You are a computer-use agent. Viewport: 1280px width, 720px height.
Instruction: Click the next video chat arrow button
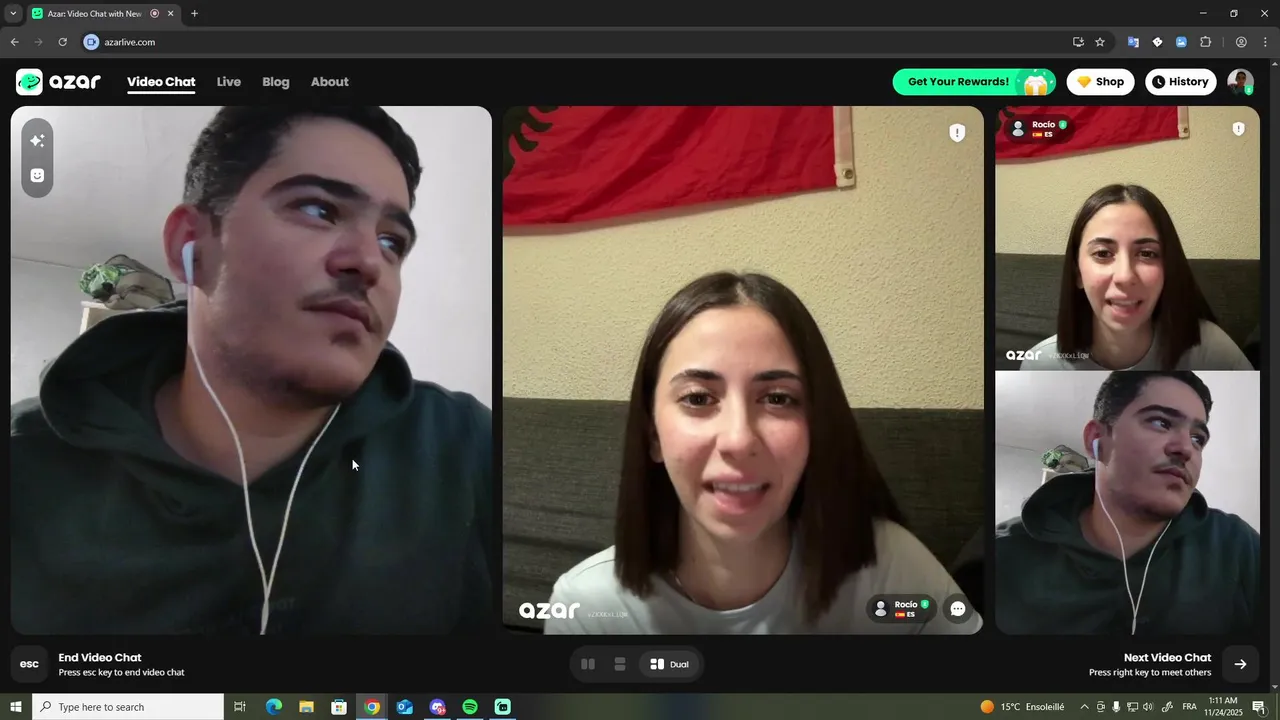pos(1240,664)
